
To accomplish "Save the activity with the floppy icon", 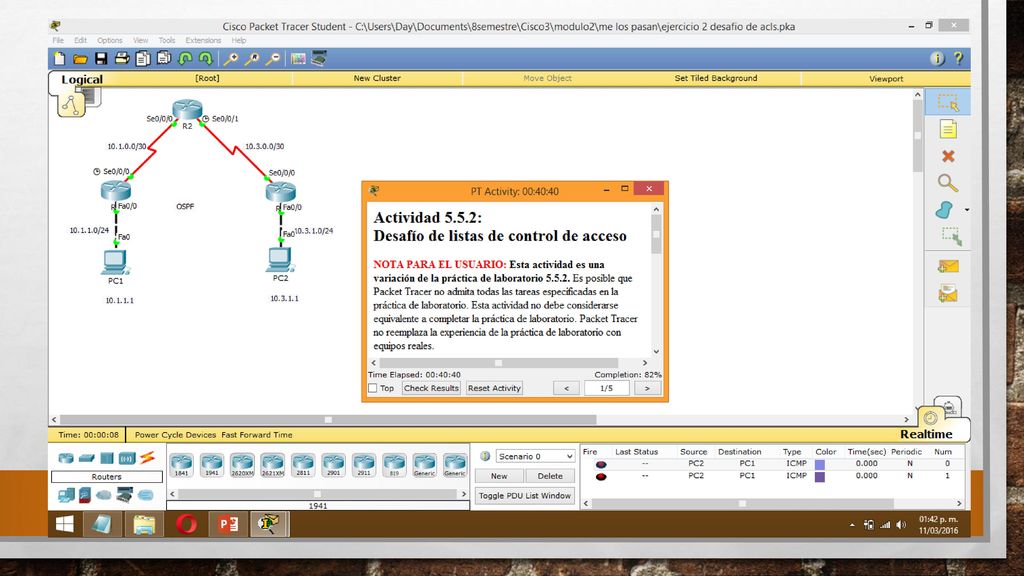I will pyautogui.click(x=101, y=59).
